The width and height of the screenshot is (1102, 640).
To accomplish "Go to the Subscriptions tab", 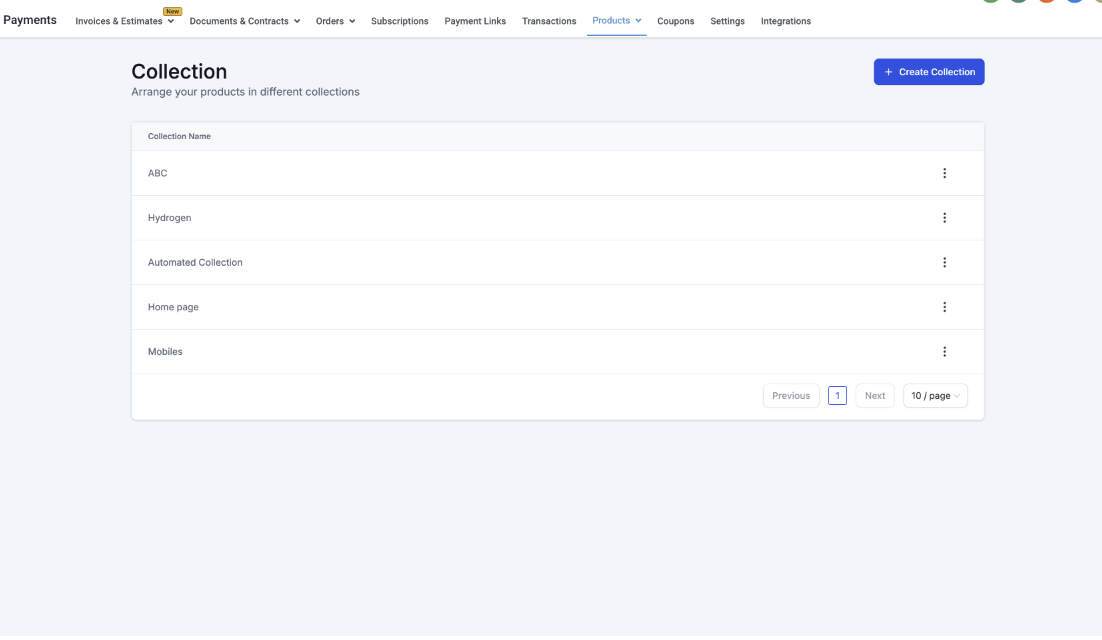I will coord(399,21).
